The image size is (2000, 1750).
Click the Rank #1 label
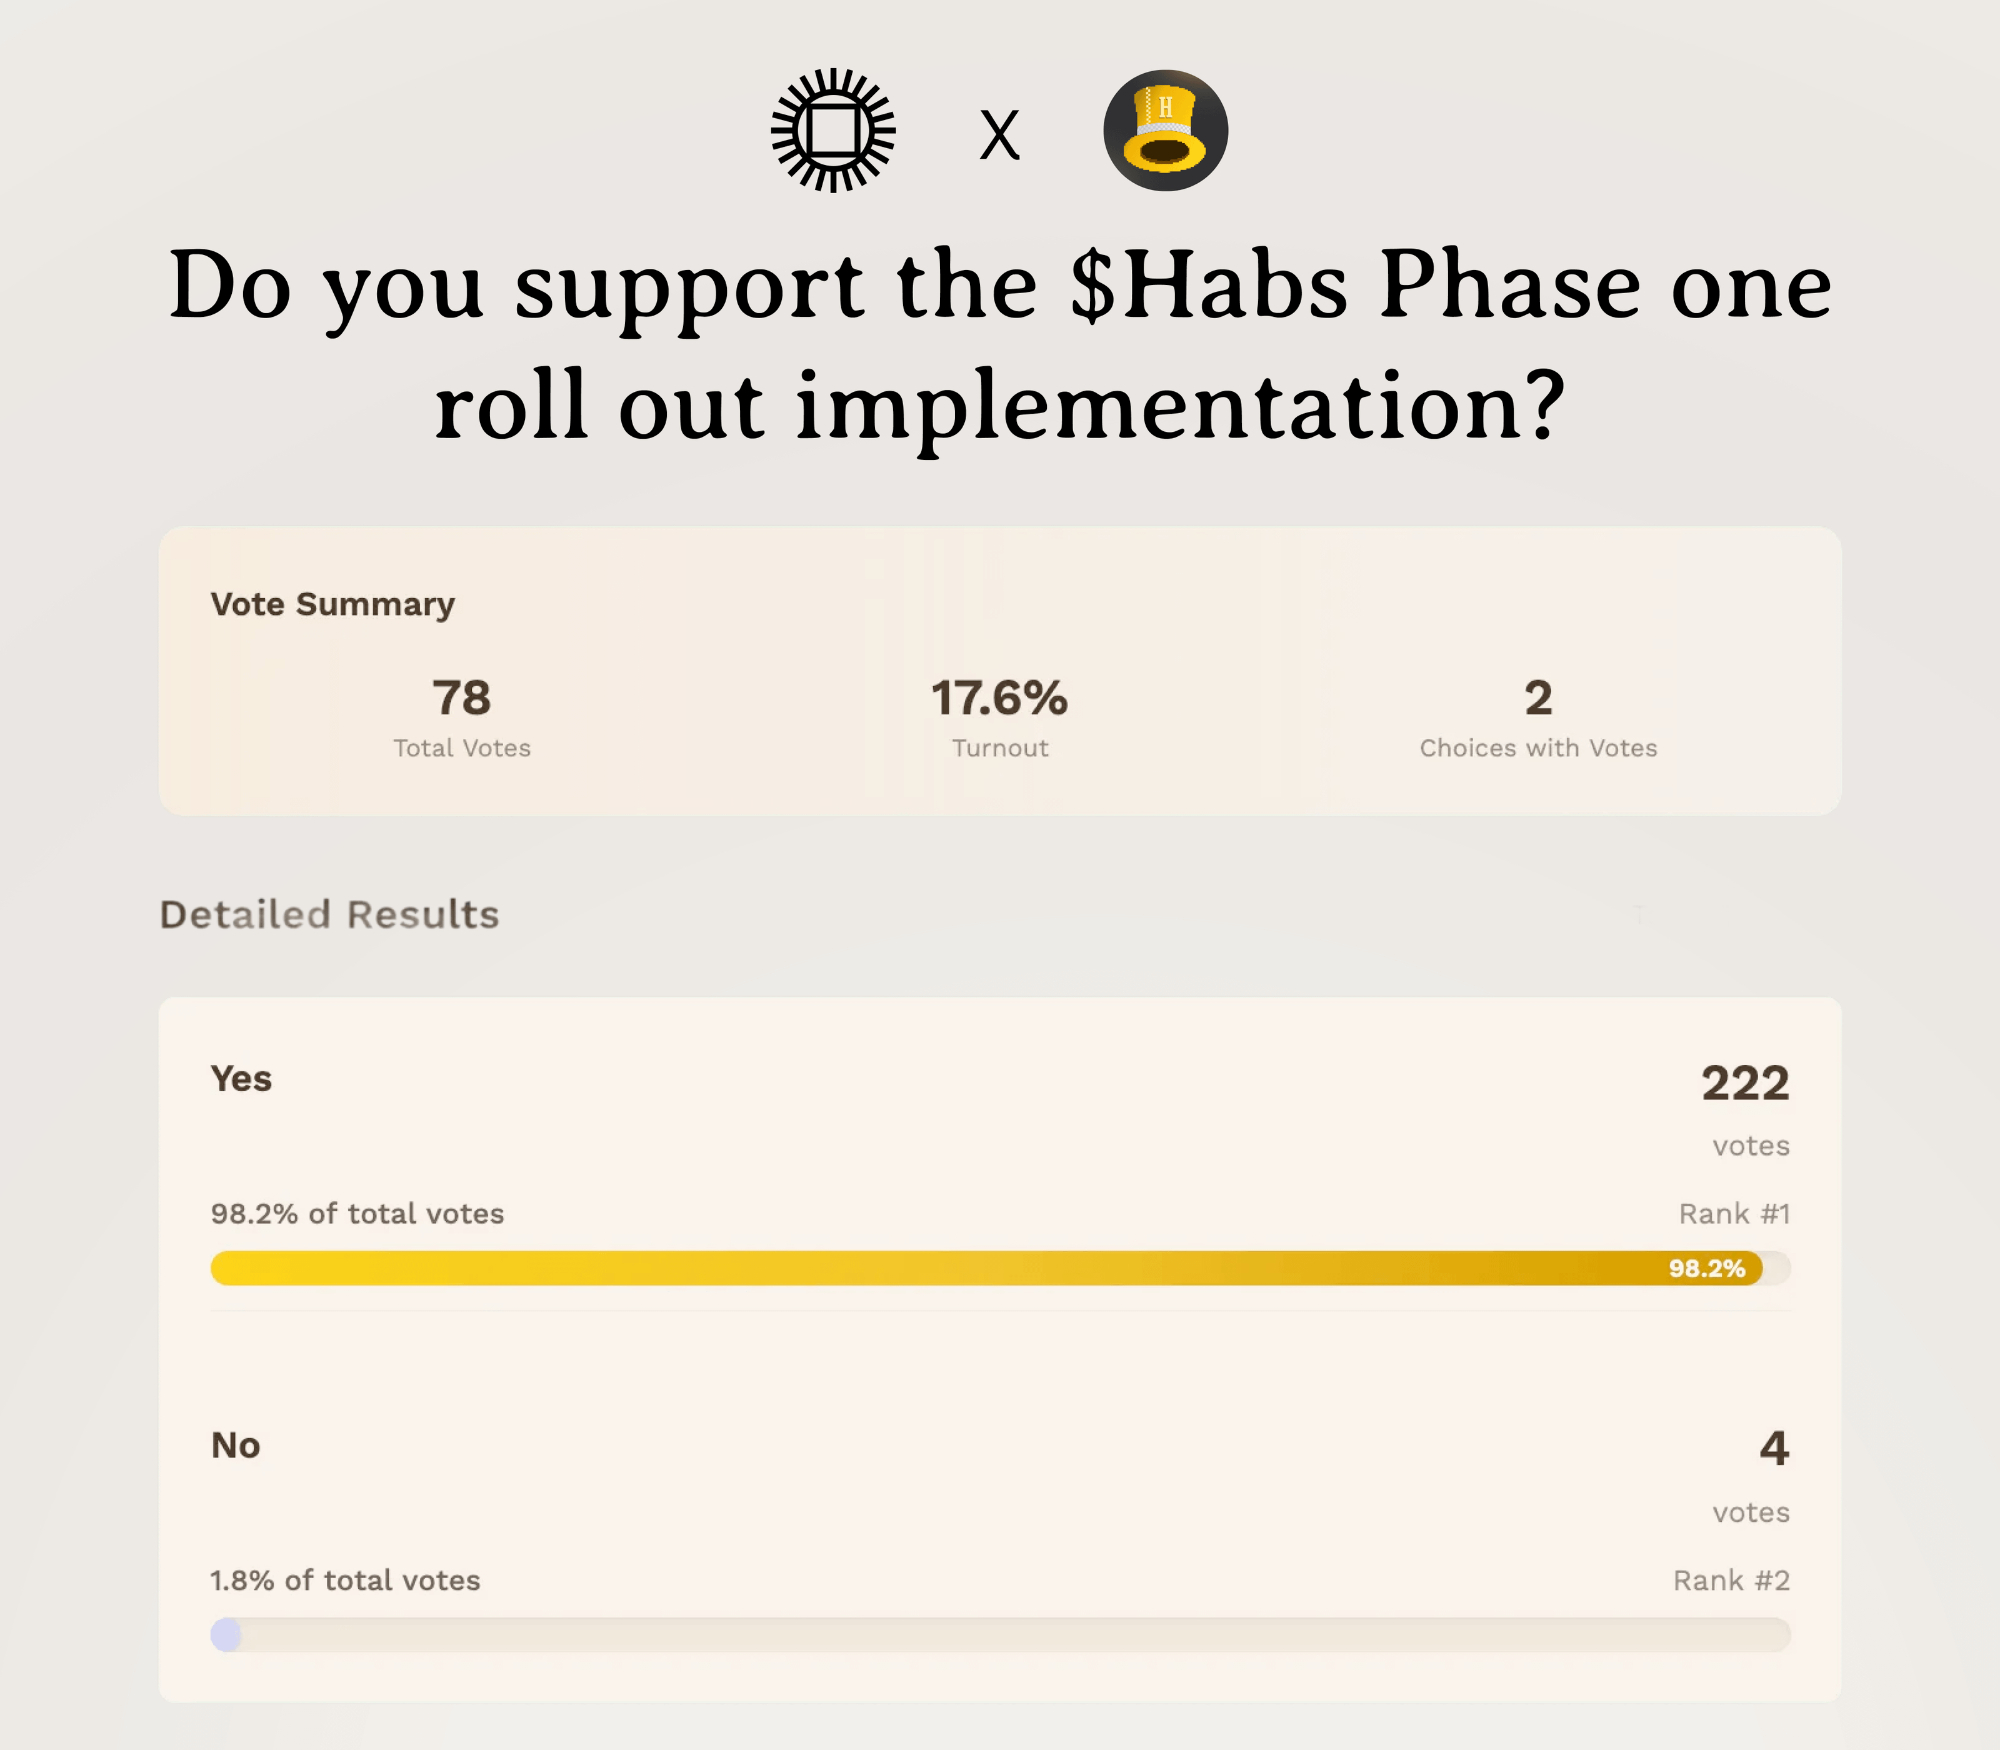tap(1734, 1213)
